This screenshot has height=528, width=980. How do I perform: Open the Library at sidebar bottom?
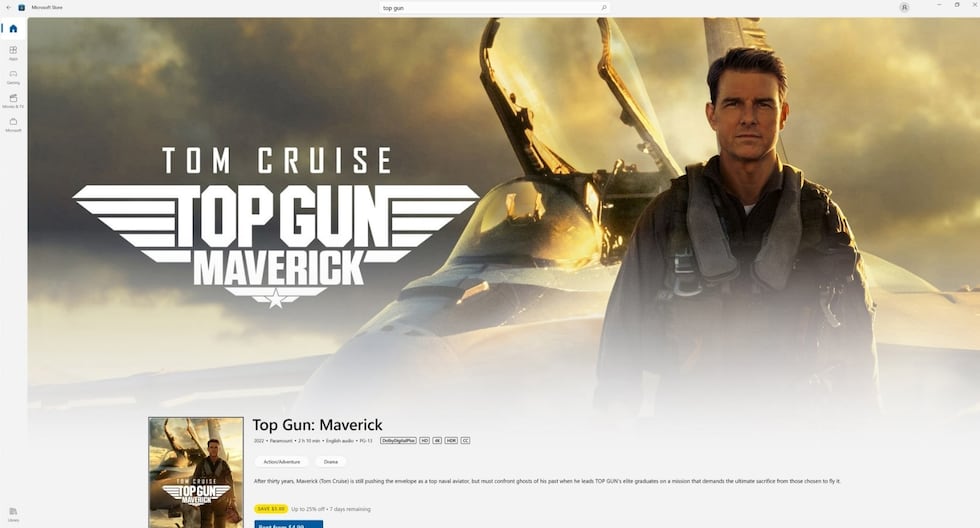pyautogui.click(x=13, y=514)
